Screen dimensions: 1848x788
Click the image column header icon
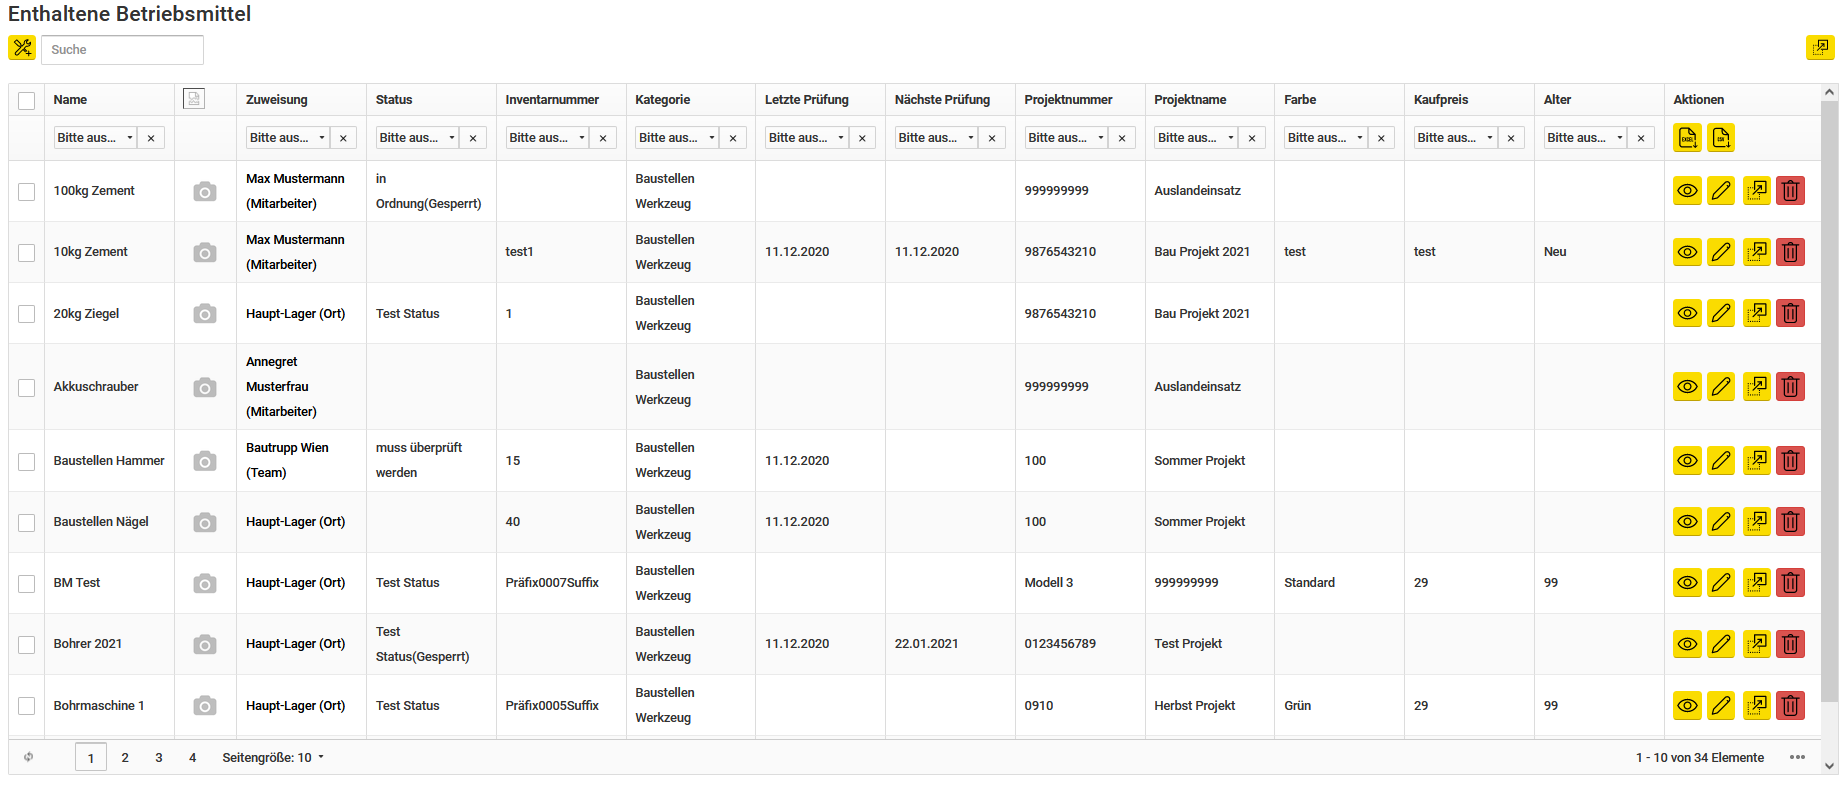coord(194,98)
